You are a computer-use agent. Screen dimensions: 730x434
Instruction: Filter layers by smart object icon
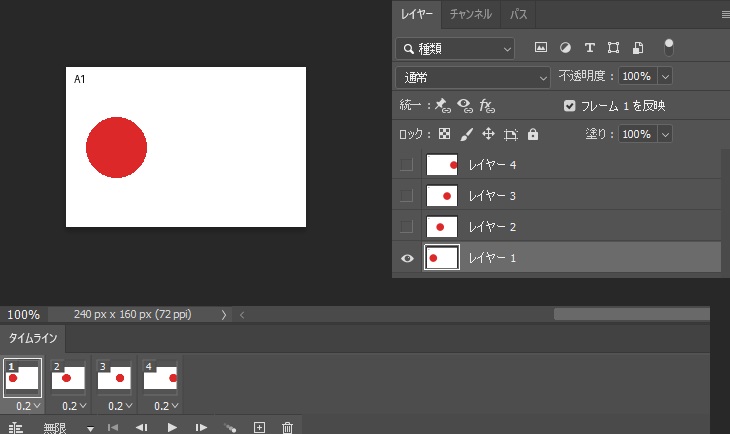click(x=637, y=47)
